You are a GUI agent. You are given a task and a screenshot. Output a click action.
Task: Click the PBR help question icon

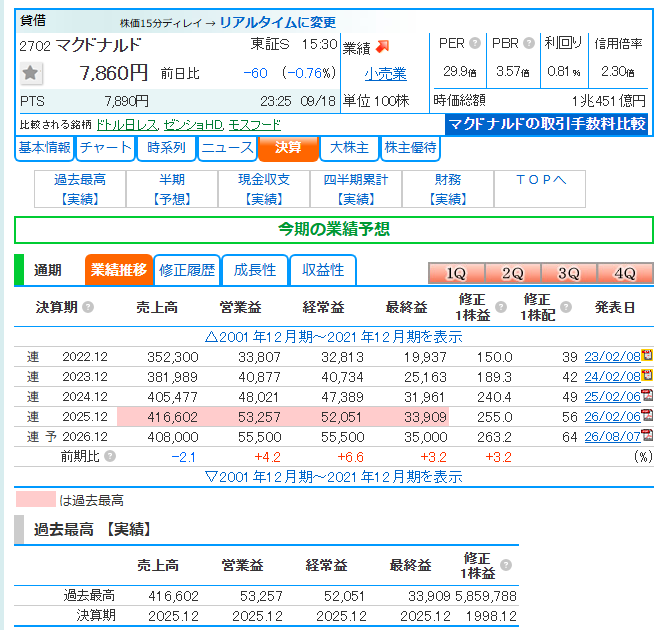click(529, 43)
